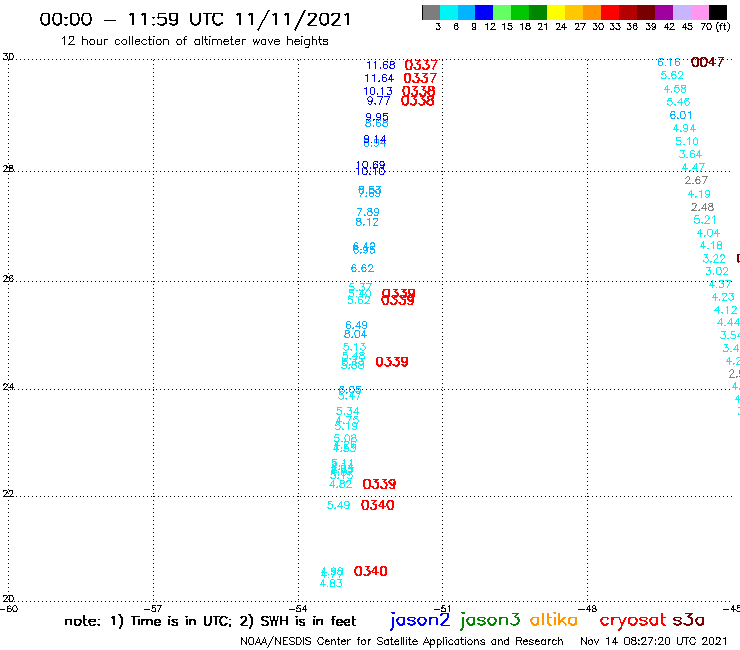The height and width of the screenshot is (650, 740).
Task: Select the dark blue legend swatch
Action: tap(484, 12)
